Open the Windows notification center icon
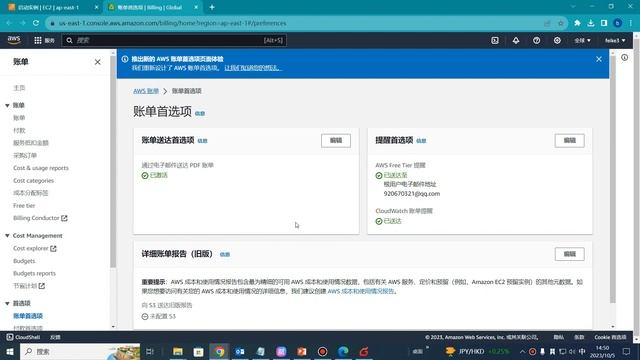Image resolution: width=640 pixels, height=360 pixels. 627,351
